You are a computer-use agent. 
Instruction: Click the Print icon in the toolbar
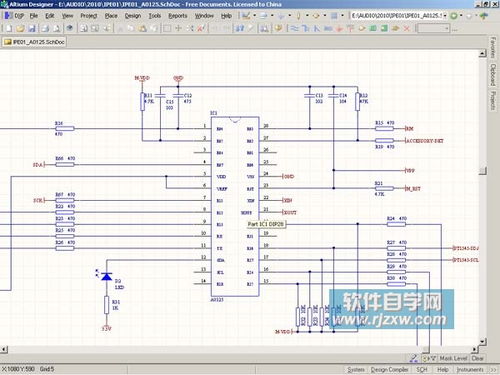click(x=45, y=28)
